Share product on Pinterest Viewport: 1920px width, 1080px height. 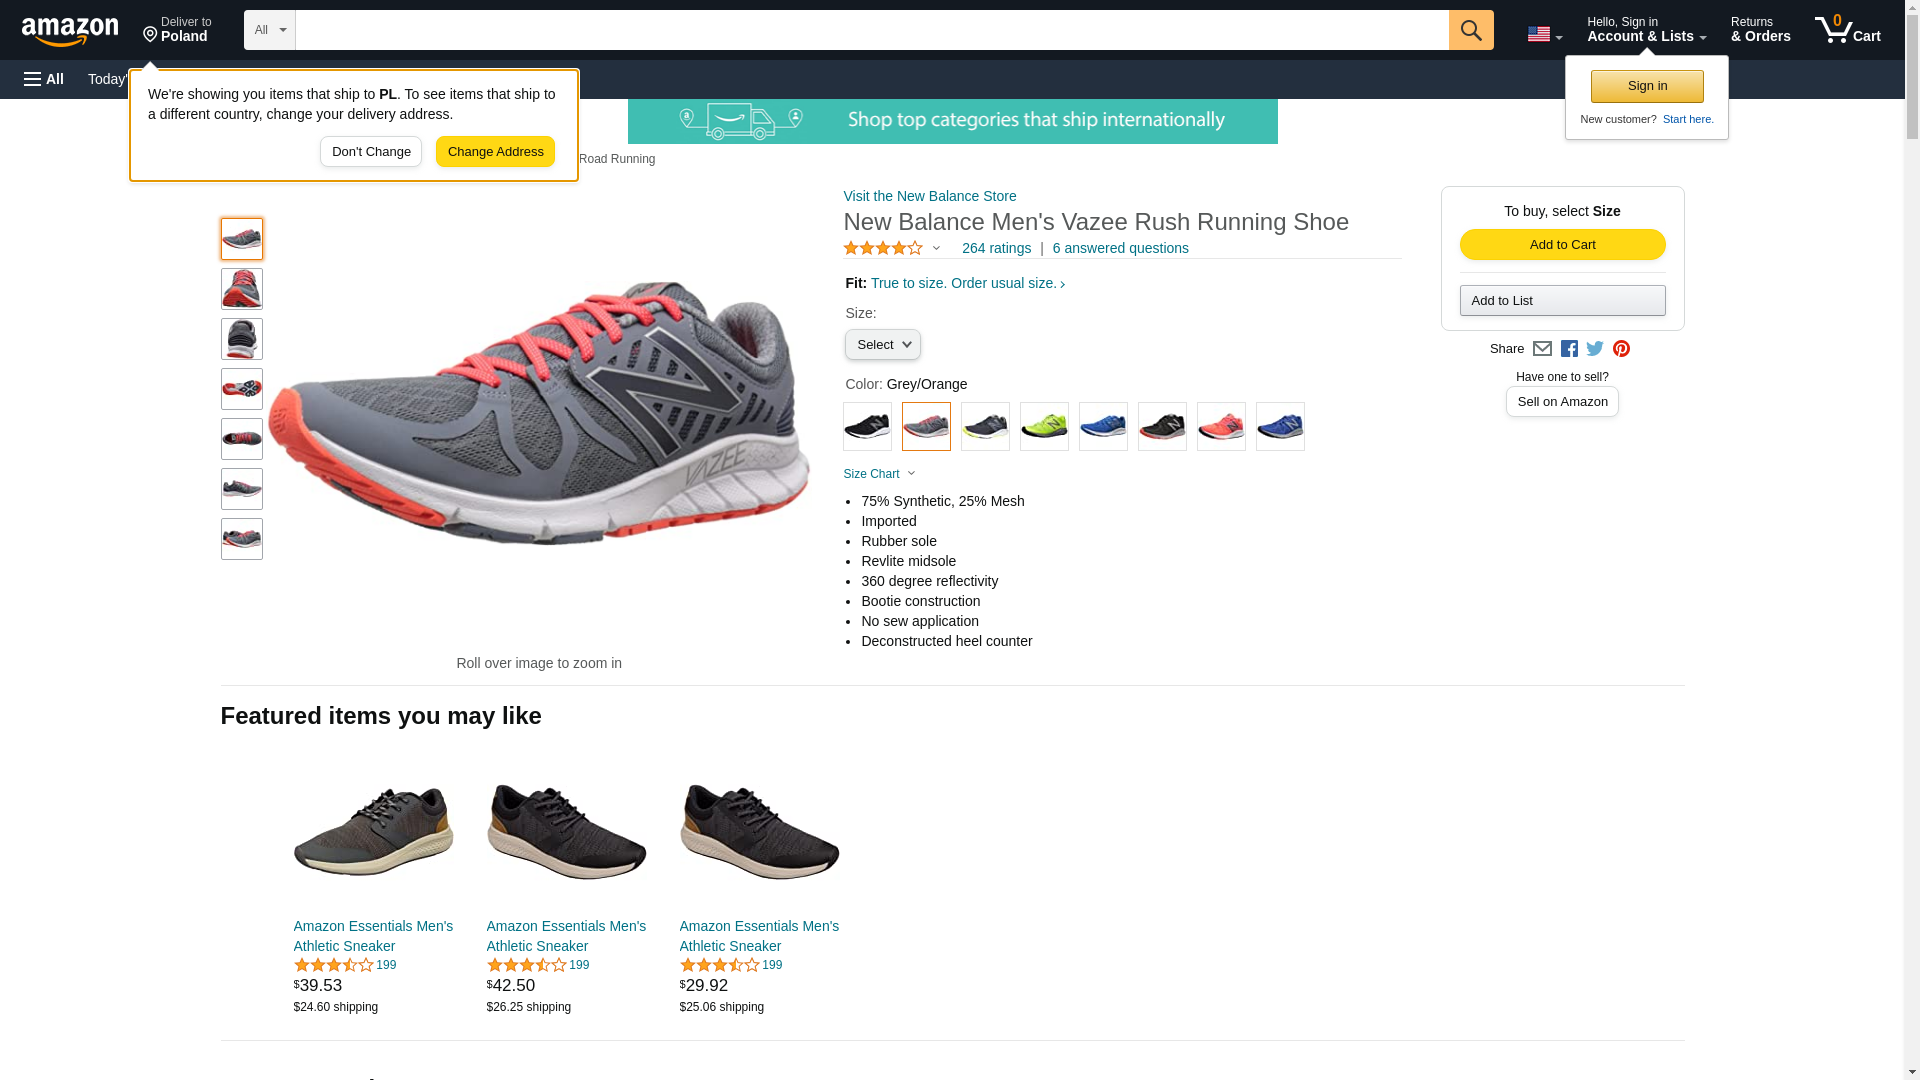click(x=1621, y=349)
